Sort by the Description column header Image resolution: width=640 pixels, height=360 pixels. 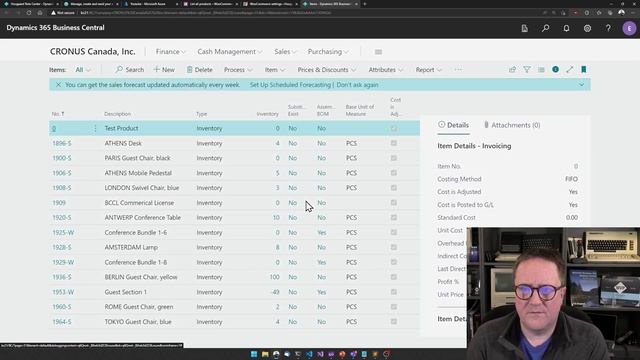118,114
